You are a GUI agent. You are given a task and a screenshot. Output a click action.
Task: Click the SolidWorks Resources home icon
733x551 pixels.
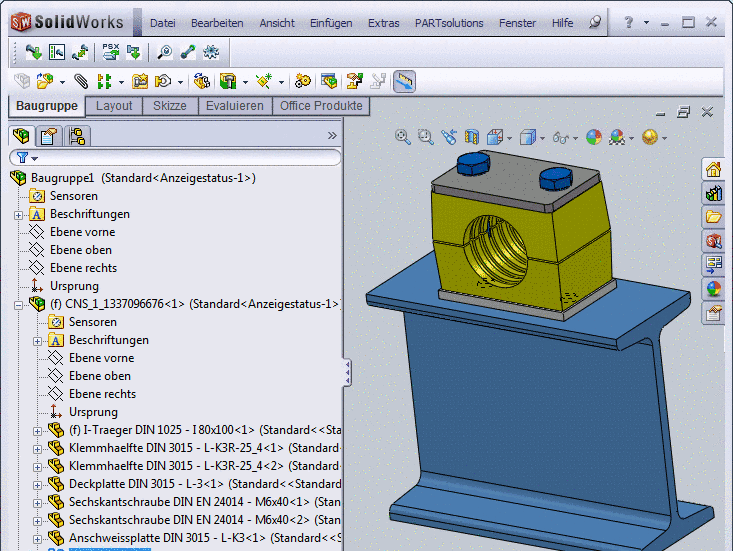click(713, 168)
